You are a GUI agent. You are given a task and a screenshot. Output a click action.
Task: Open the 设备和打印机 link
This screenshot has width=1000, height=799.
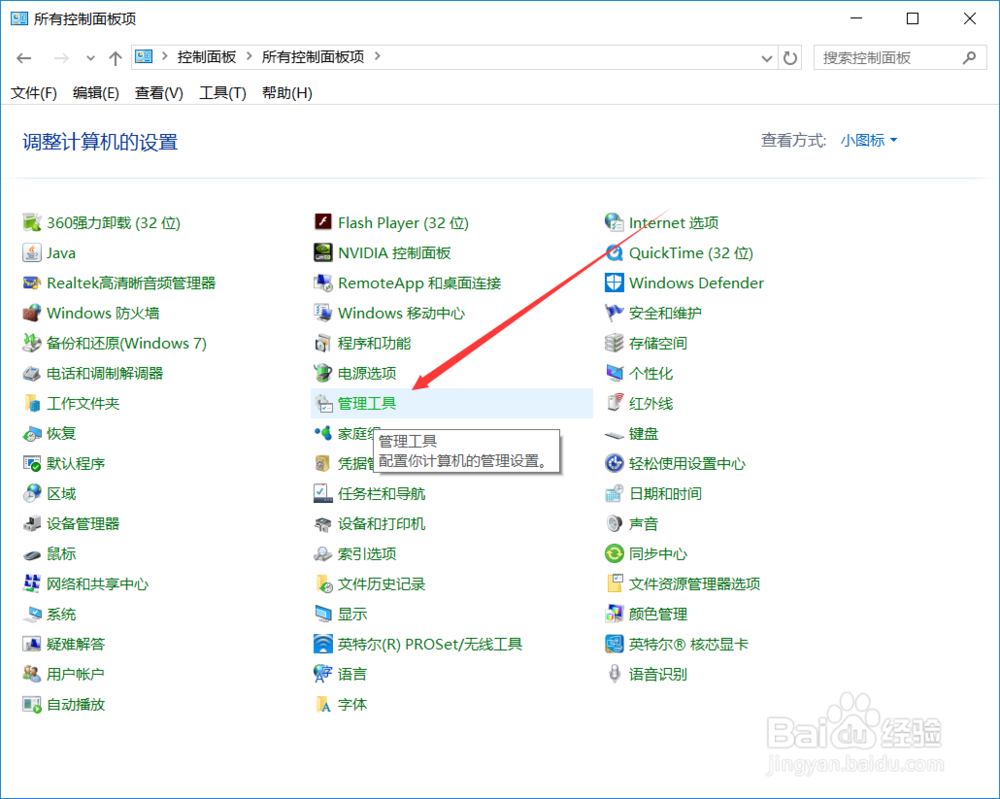click(x=381, y=524)
